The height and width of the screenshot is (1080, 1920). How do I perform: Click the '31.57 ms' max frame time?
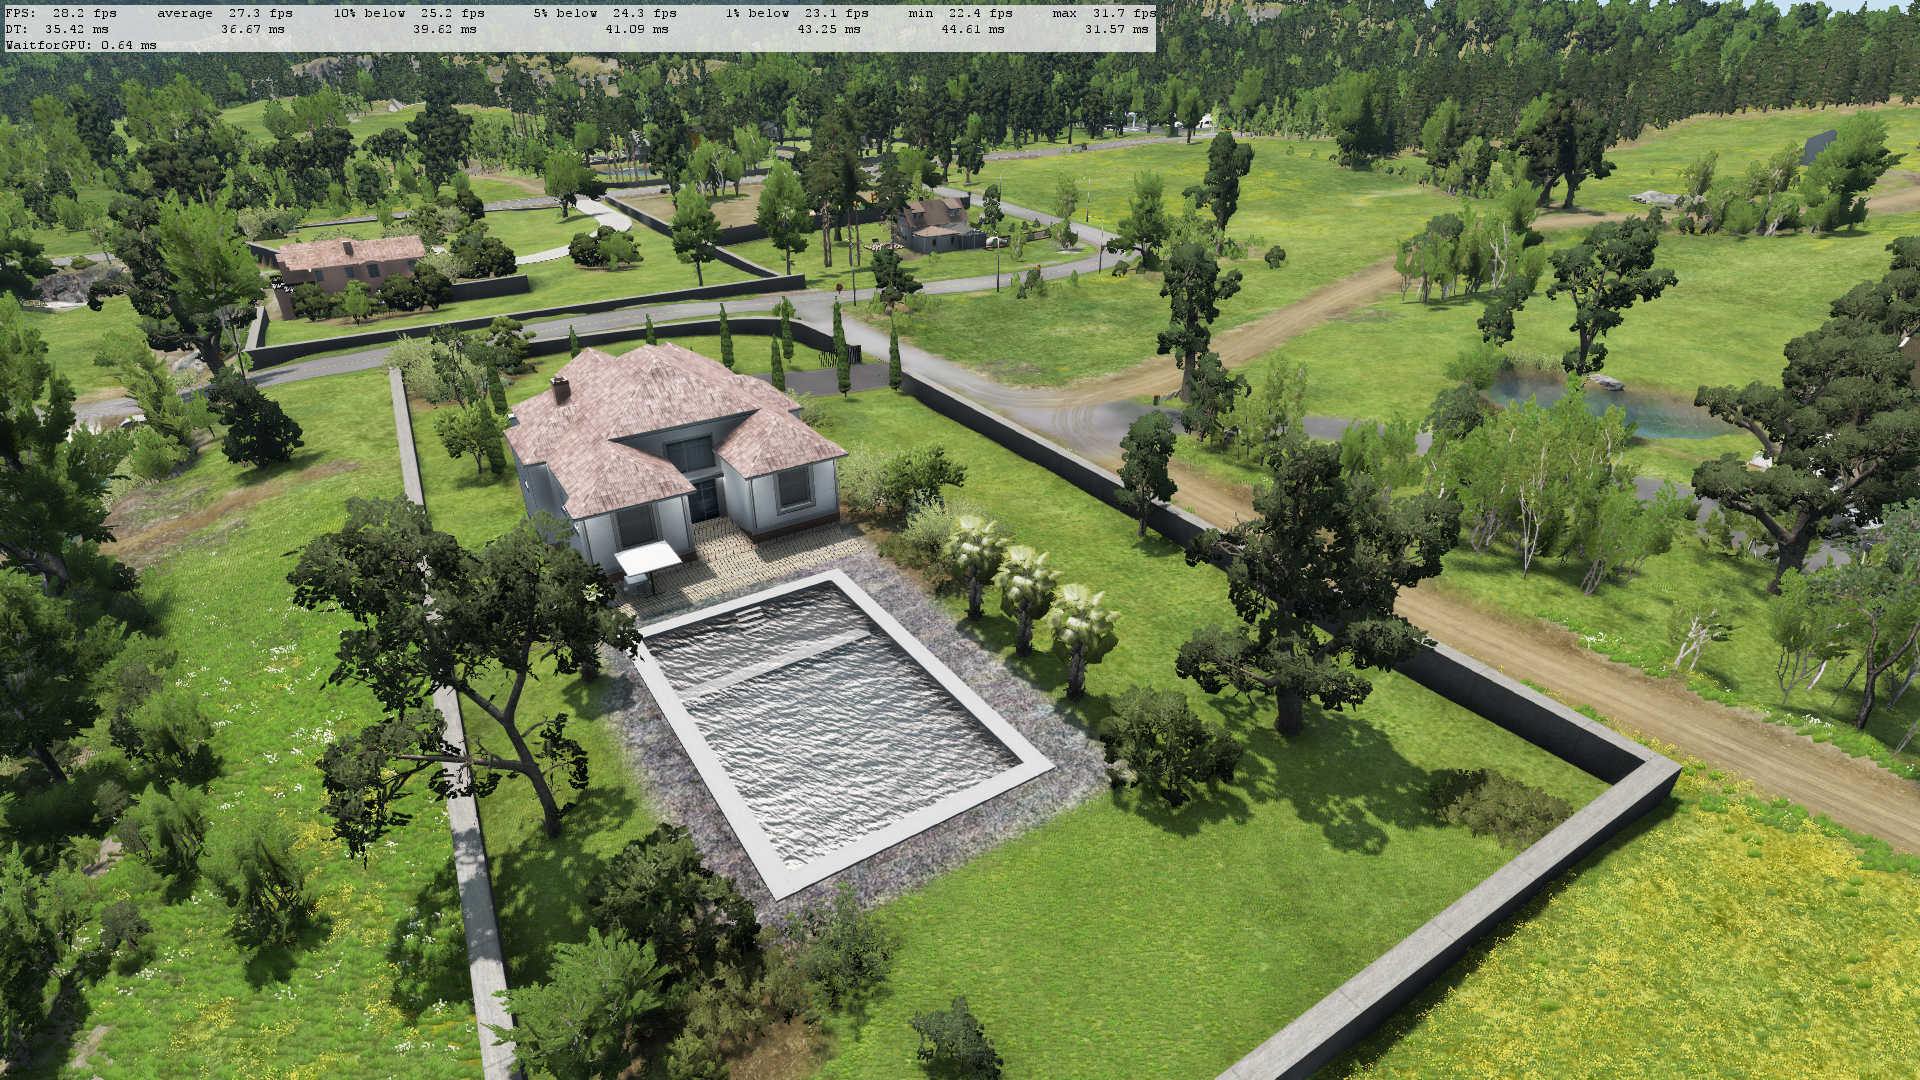click(1117, 29)
